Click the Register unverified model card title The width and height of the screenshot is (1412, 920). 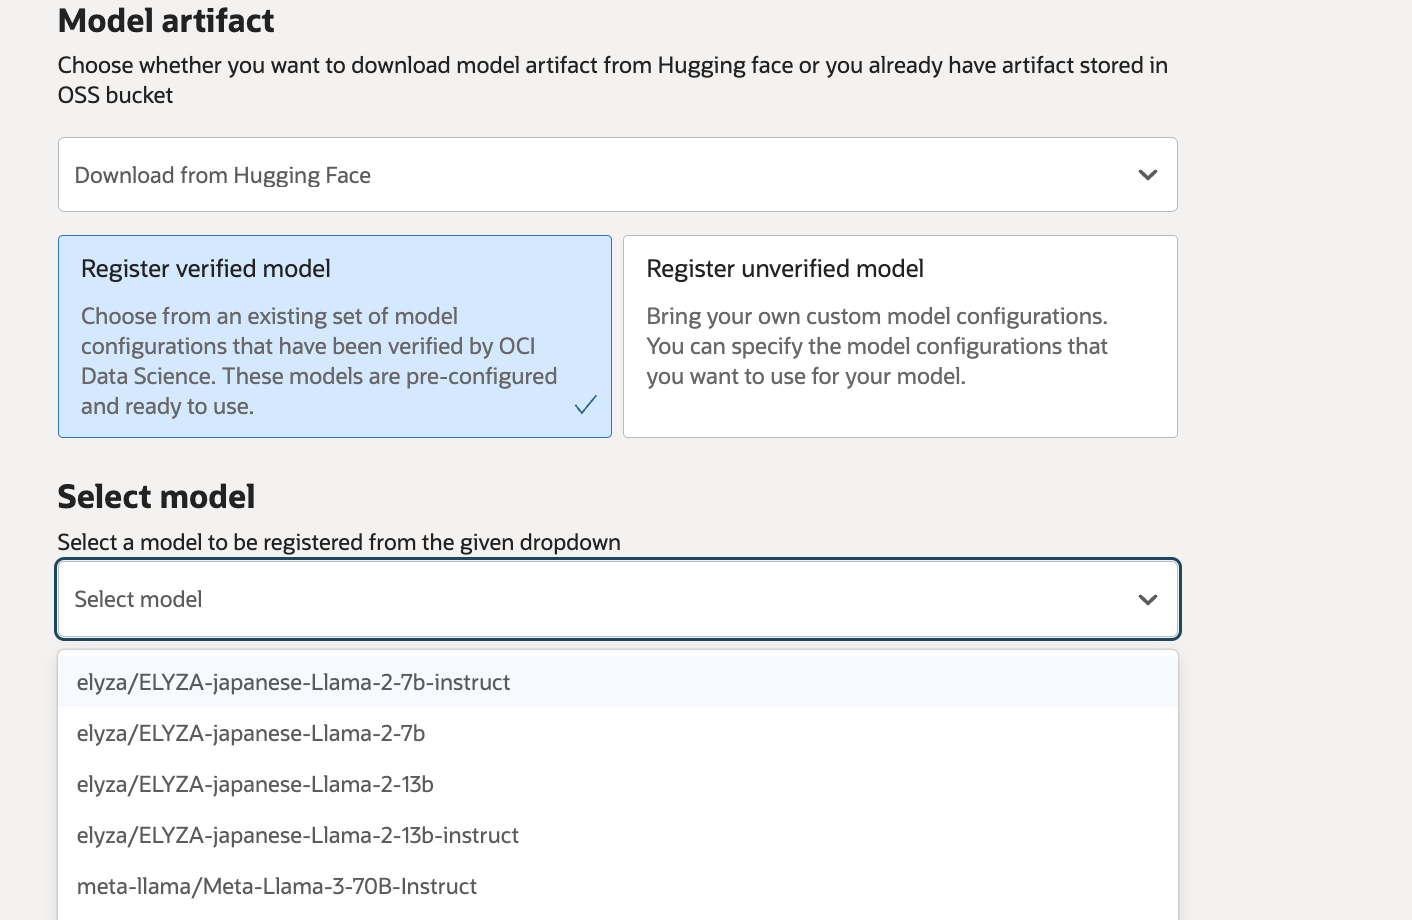[784, 268]
